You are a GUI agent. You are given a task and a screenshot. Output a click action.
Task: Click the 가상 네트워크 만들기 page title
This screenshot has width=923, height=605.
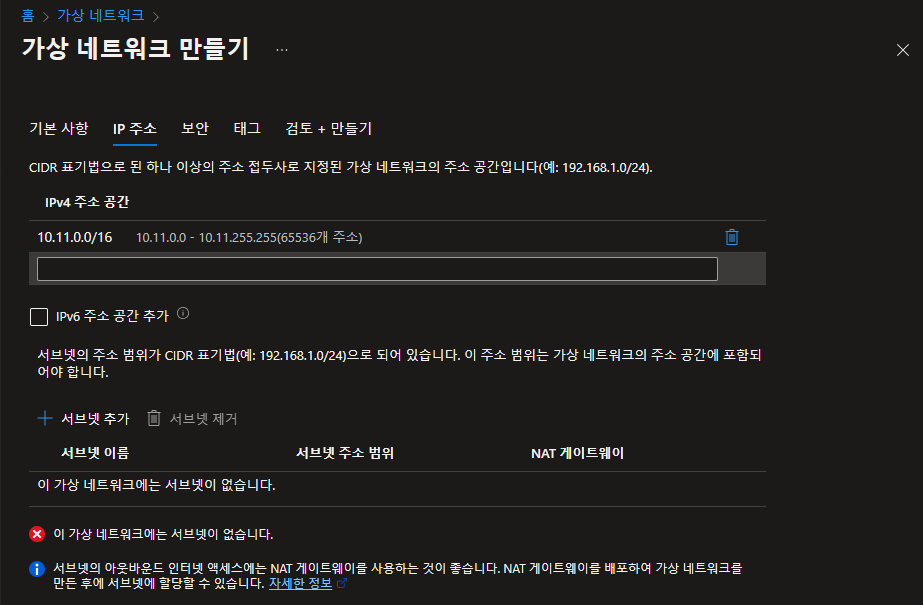coord(136,49)
